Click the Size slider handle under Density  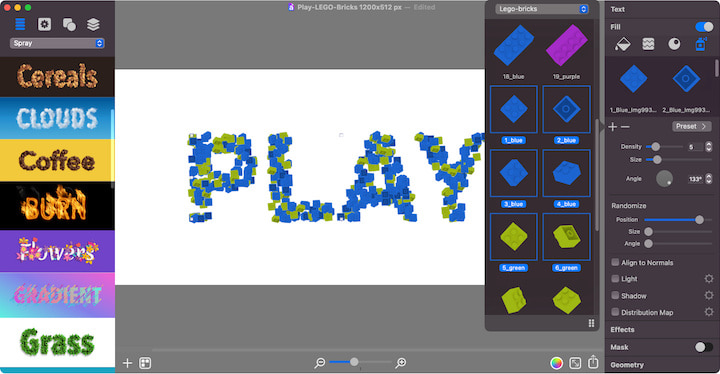pos(657,159)
